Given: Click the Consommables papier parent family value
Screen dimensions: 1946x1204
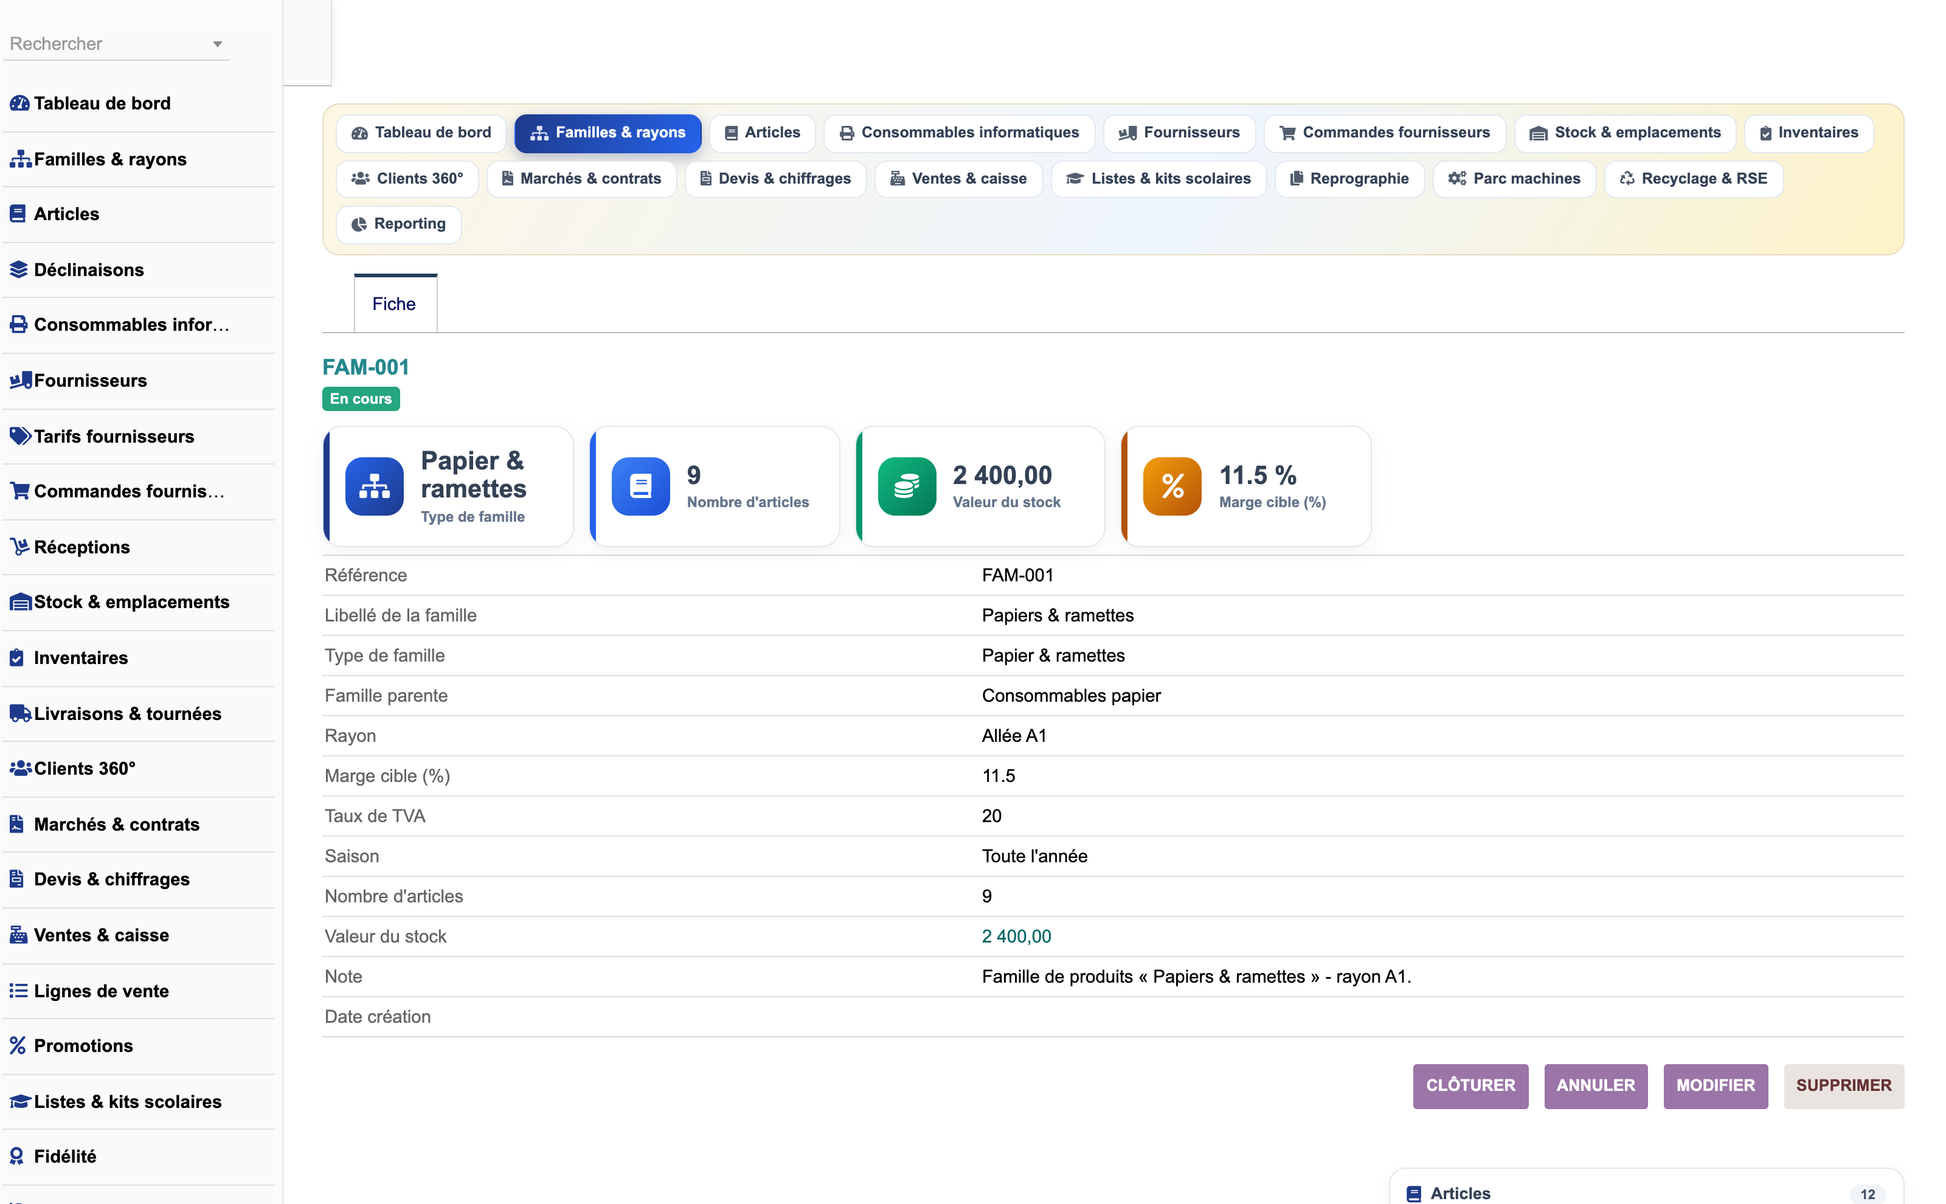Looking at the screenshot, I should click(1071, 696).
